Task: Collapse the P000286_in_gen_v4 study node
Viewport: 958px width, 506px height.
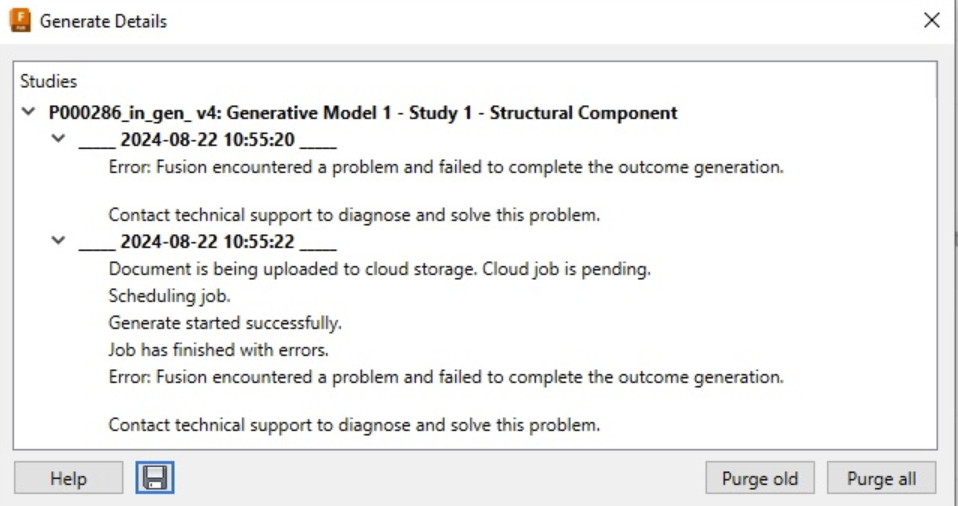Action: click(26, 113)
